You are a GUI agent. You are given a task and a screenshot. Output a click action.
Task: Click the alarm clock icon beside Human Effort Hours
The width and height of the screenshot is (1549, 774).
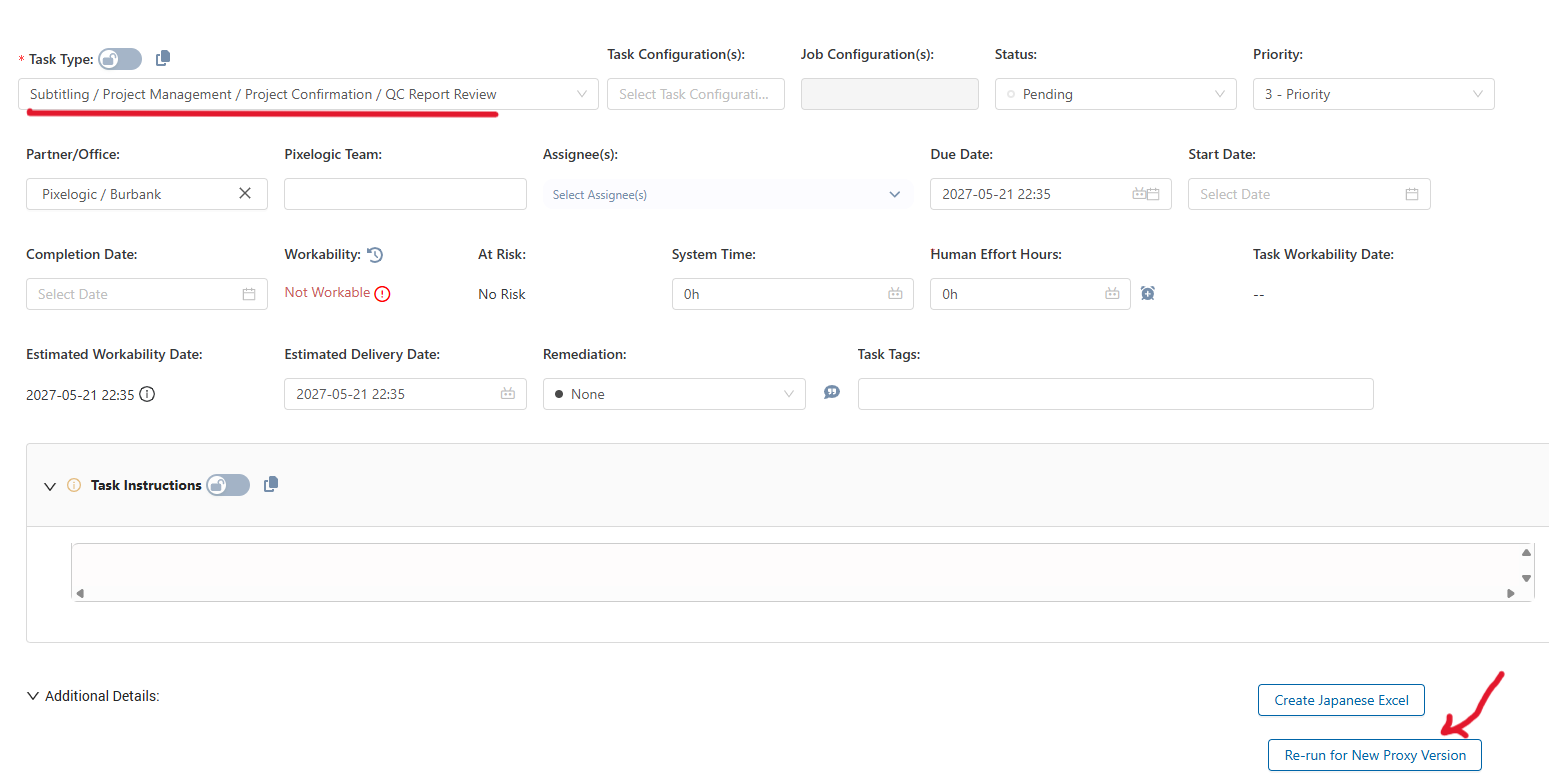pyautogui.click(x=1148, y=293)
